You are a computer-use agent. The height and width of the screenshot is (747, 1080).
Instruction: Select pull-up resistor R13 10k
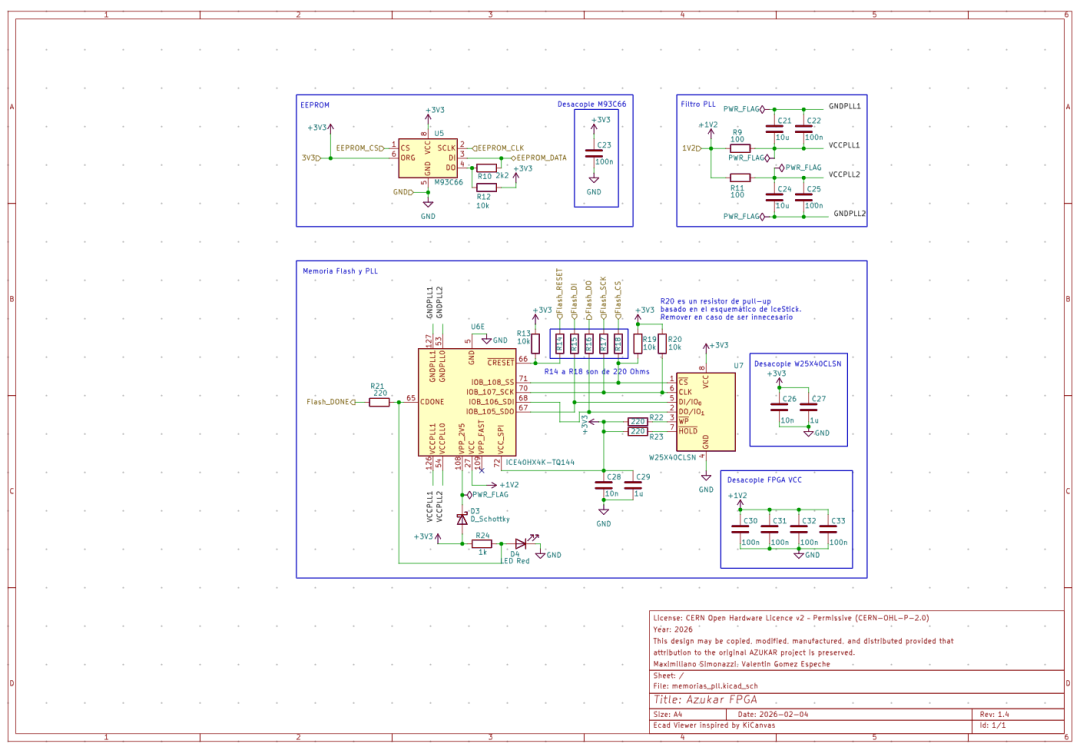536,344
